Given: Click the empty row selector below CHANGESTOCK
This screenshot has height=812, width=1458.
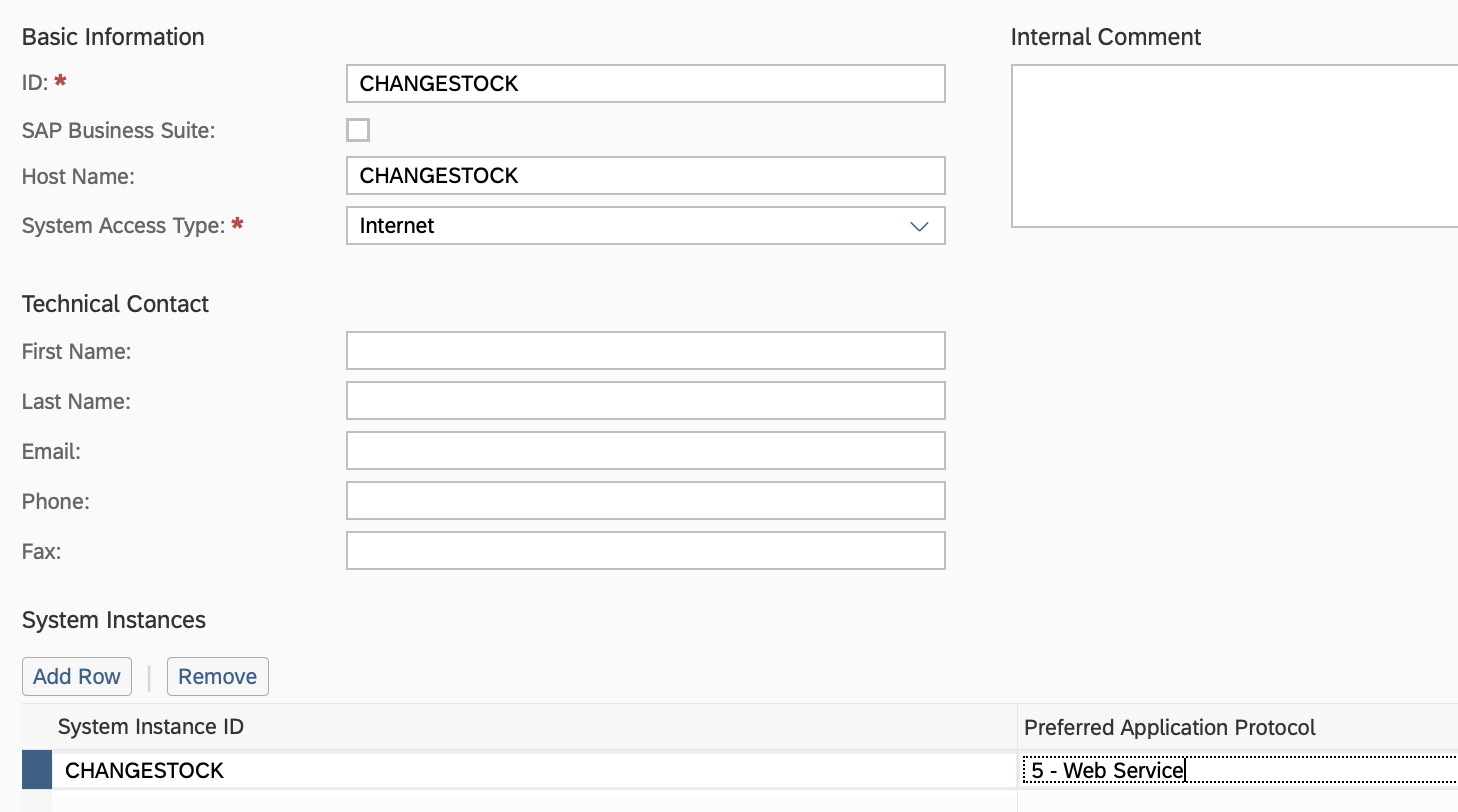Looking at the screenshot, I should point(37,801).
